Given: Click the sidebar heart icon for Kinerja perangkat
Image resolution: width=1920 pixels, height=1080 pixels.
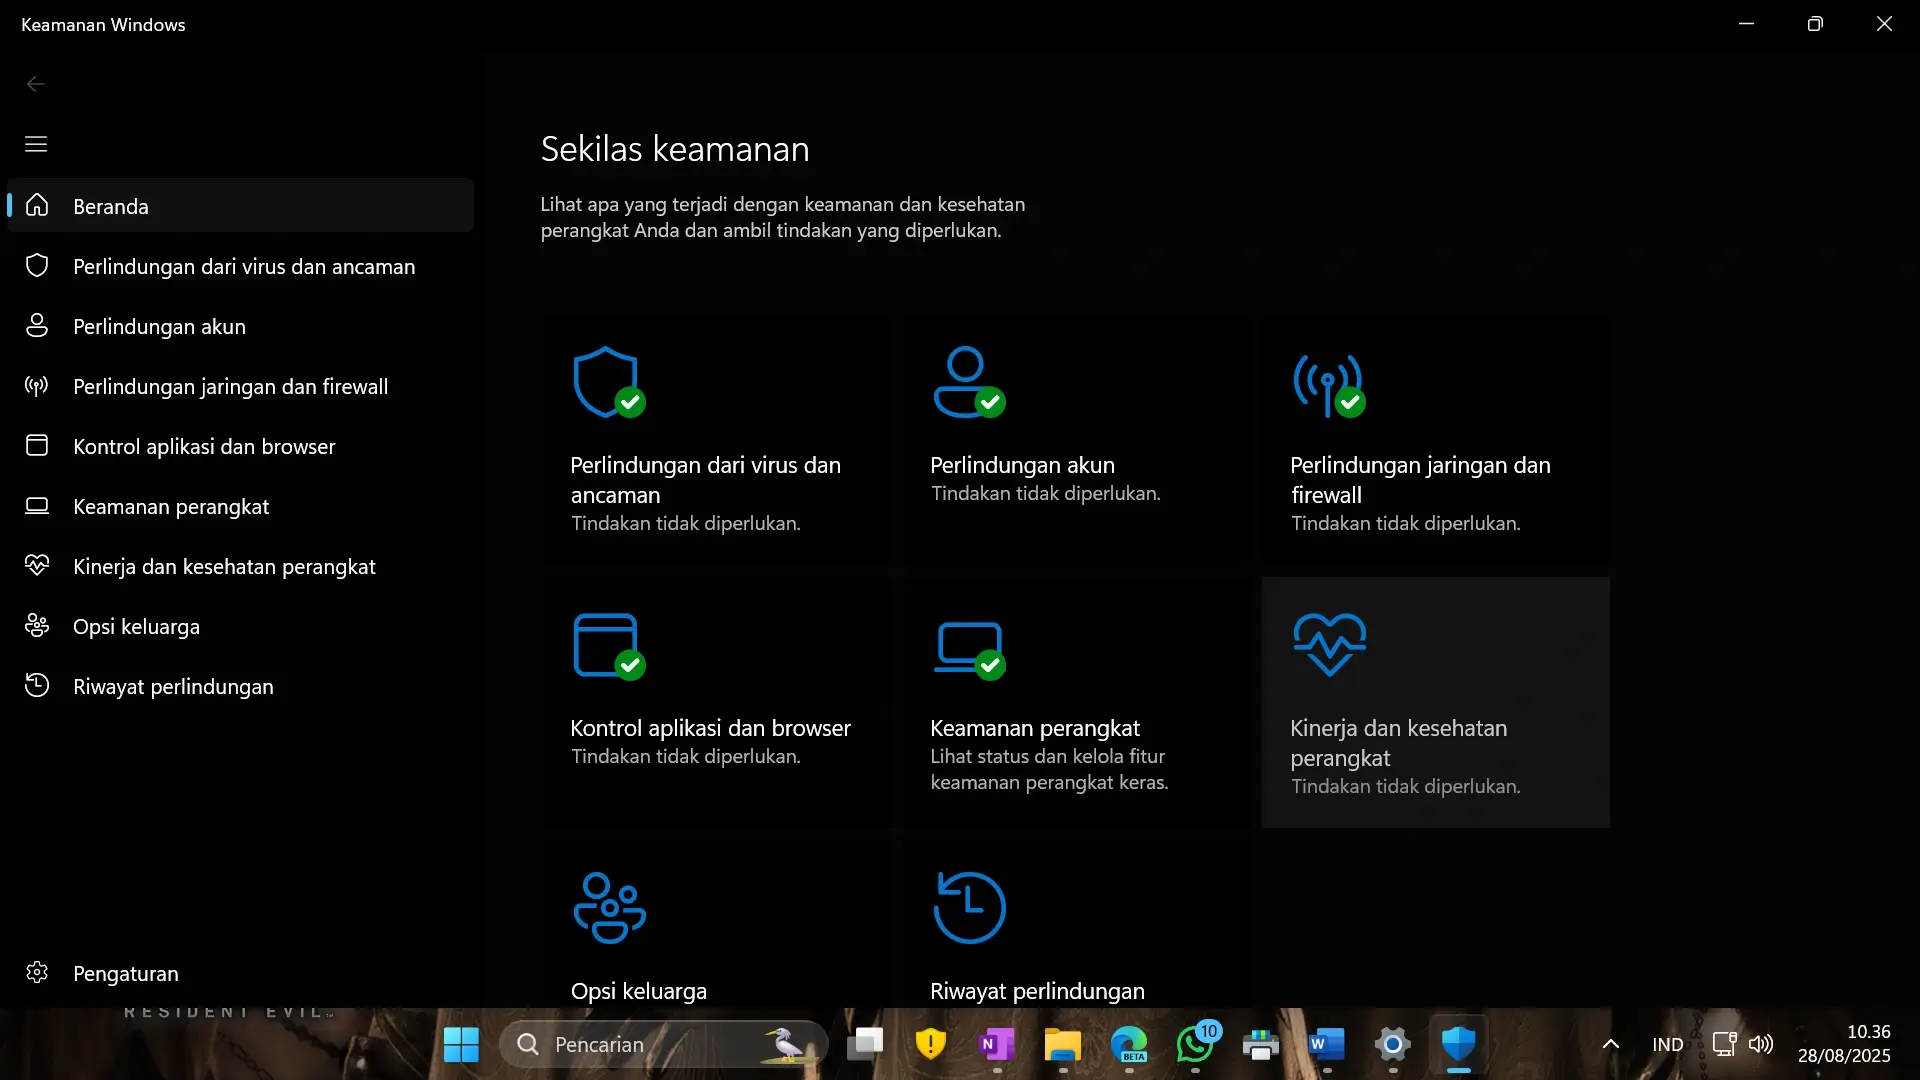Looking at the screenshot, I should pyautogui.click(x=37, y=565).
